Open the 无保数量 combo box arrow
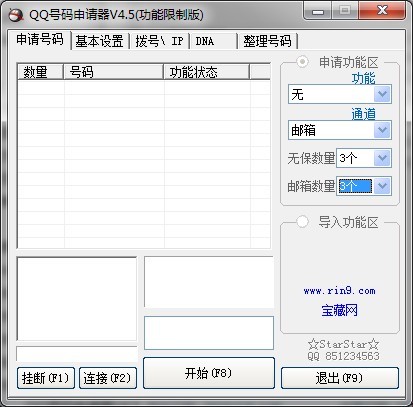Viewport: 413px width, 407px height. (x=382, y=158)
